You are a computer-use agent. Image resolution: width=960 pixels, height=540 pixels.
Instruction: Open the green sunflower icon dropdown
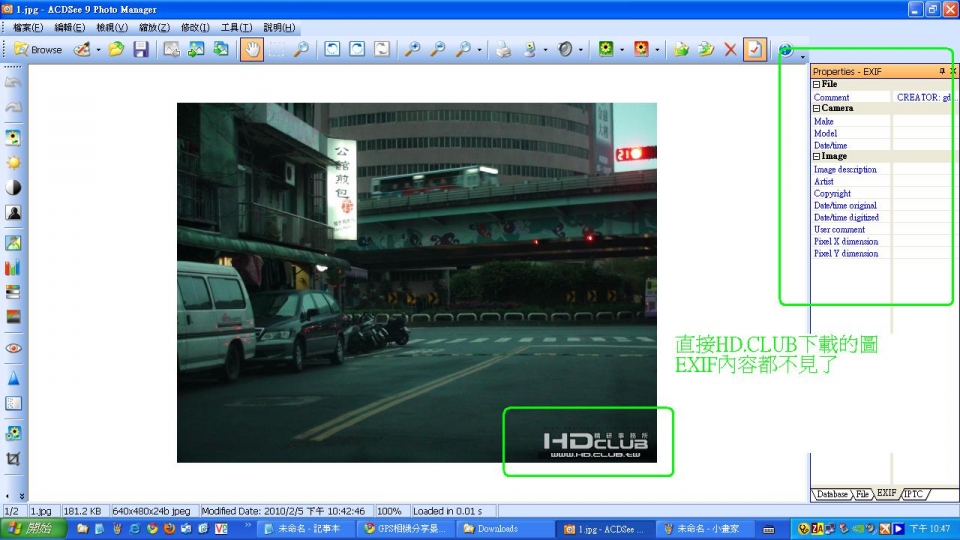(621, 50)
